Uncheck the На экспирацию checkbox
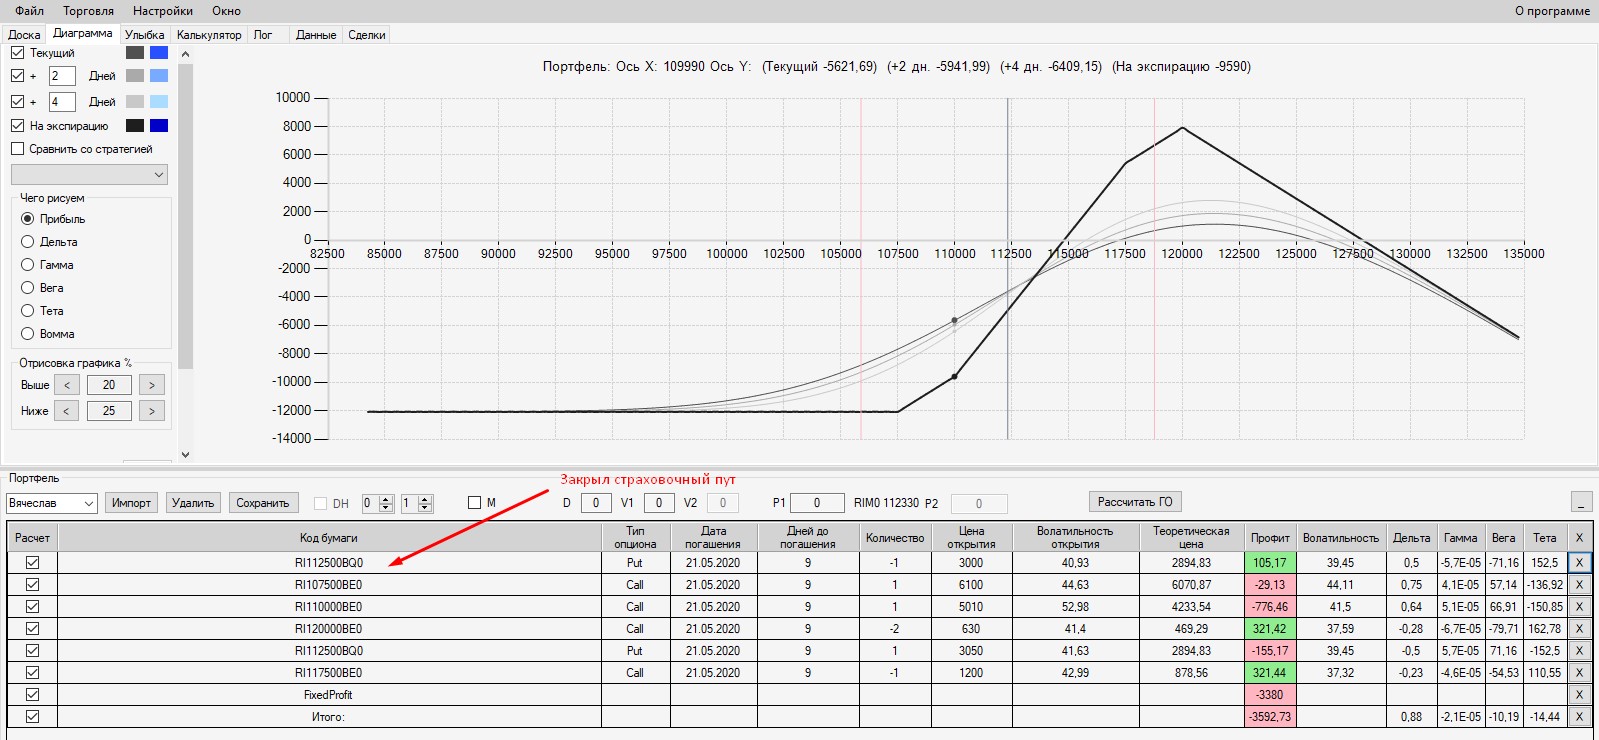1599x740 pixels. (17, 126)
